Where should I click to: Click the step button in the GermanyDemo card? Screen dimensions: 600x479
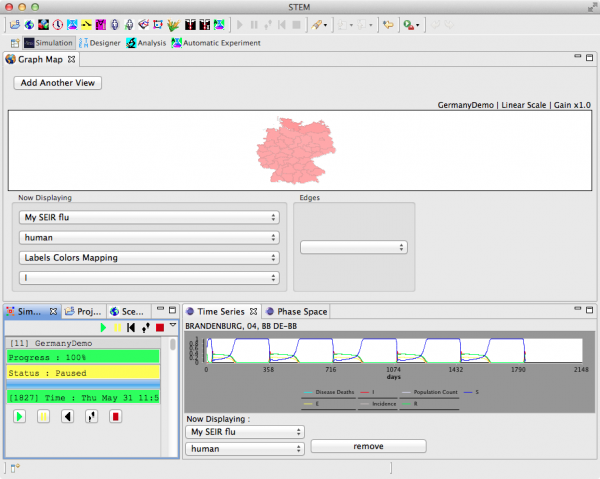click(91, 416)
